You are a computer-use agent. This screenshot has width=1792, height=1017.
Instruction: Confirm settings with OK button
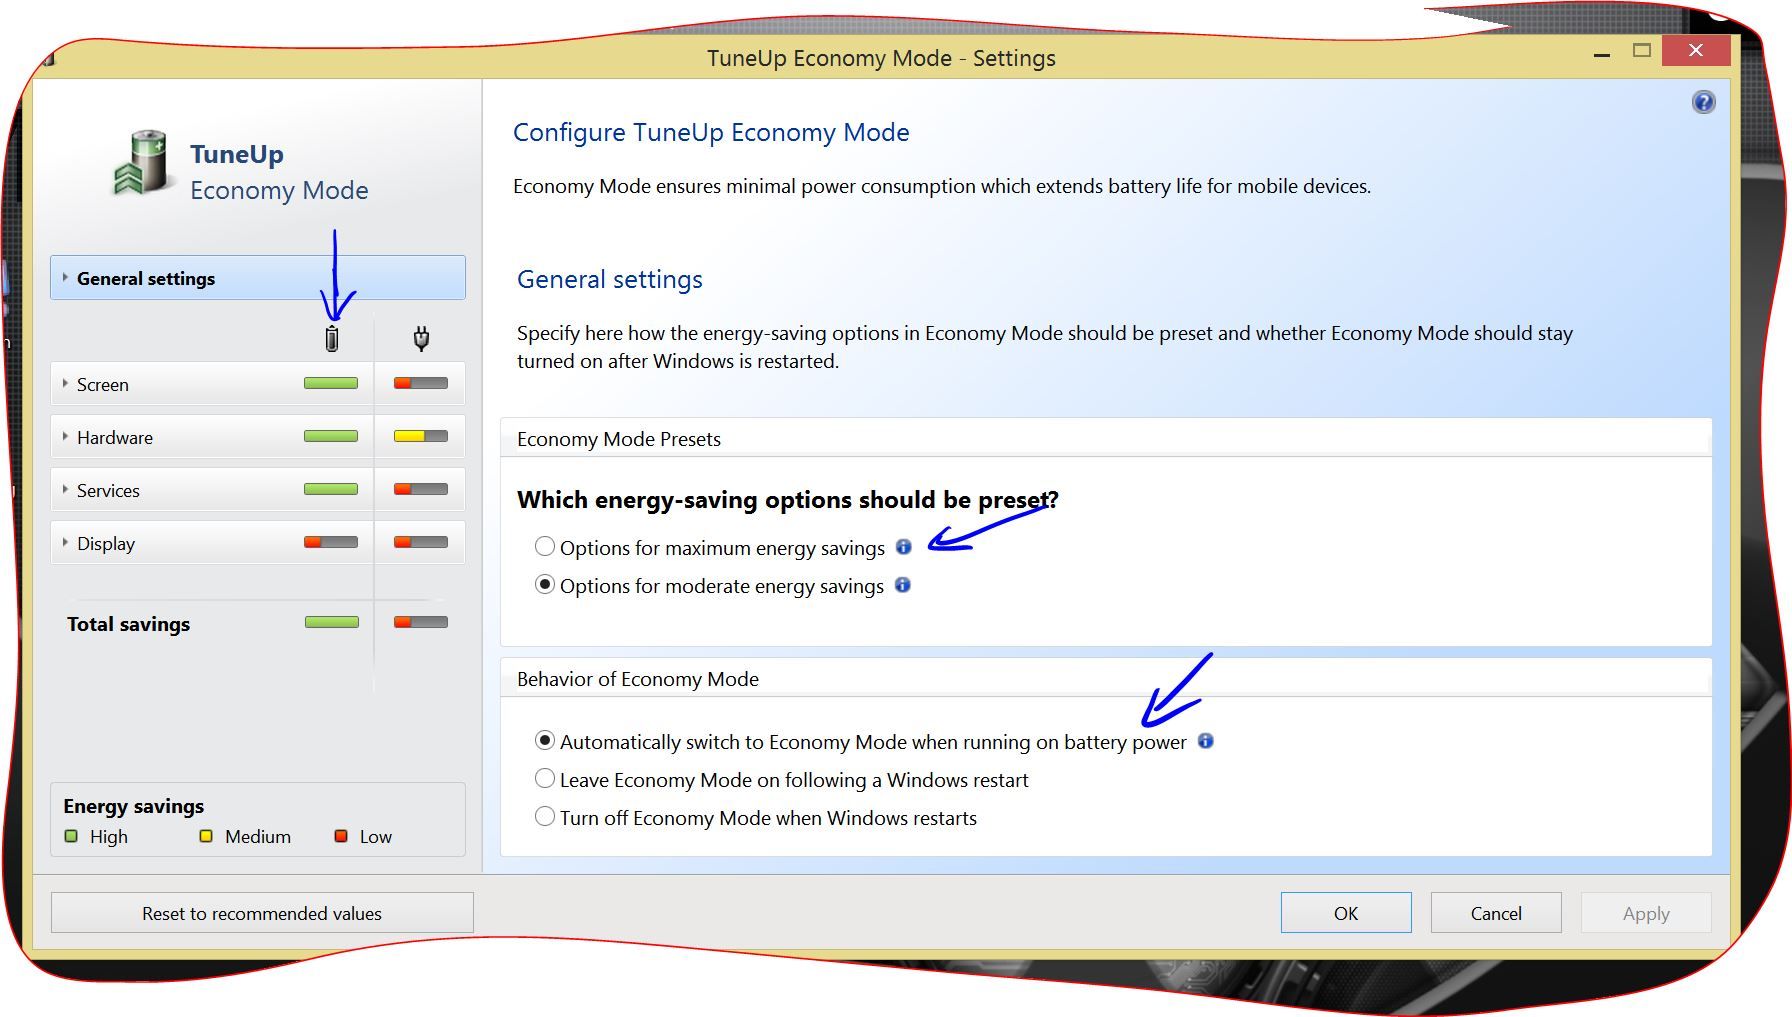pos(1346,913)
